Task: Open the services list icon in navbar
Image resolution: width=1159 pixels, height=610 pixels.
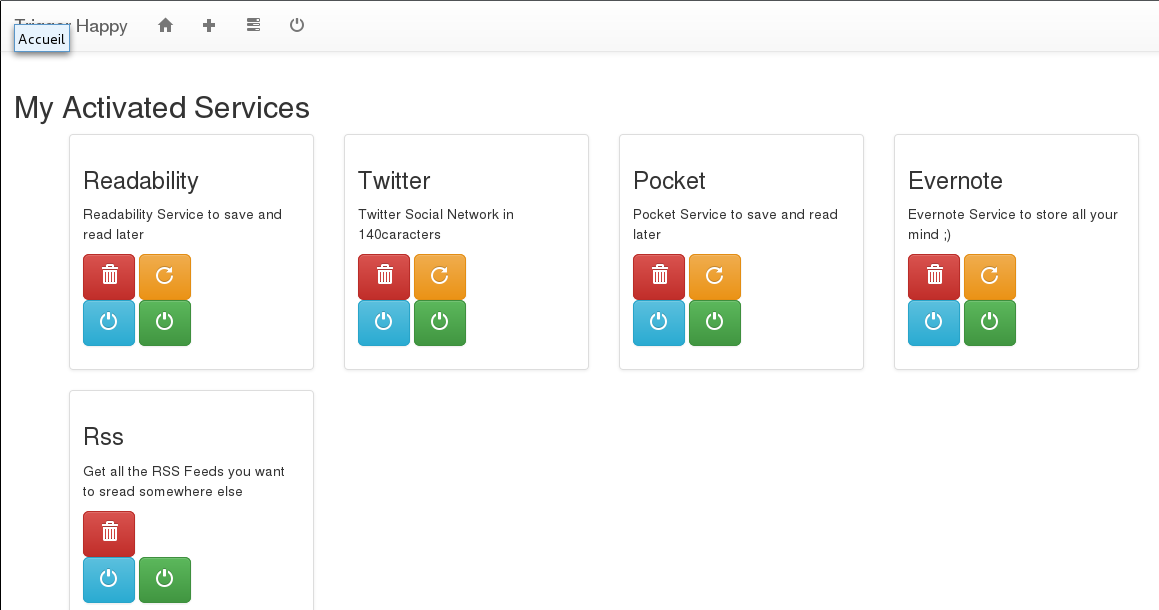Action: [x=254, y=25]
